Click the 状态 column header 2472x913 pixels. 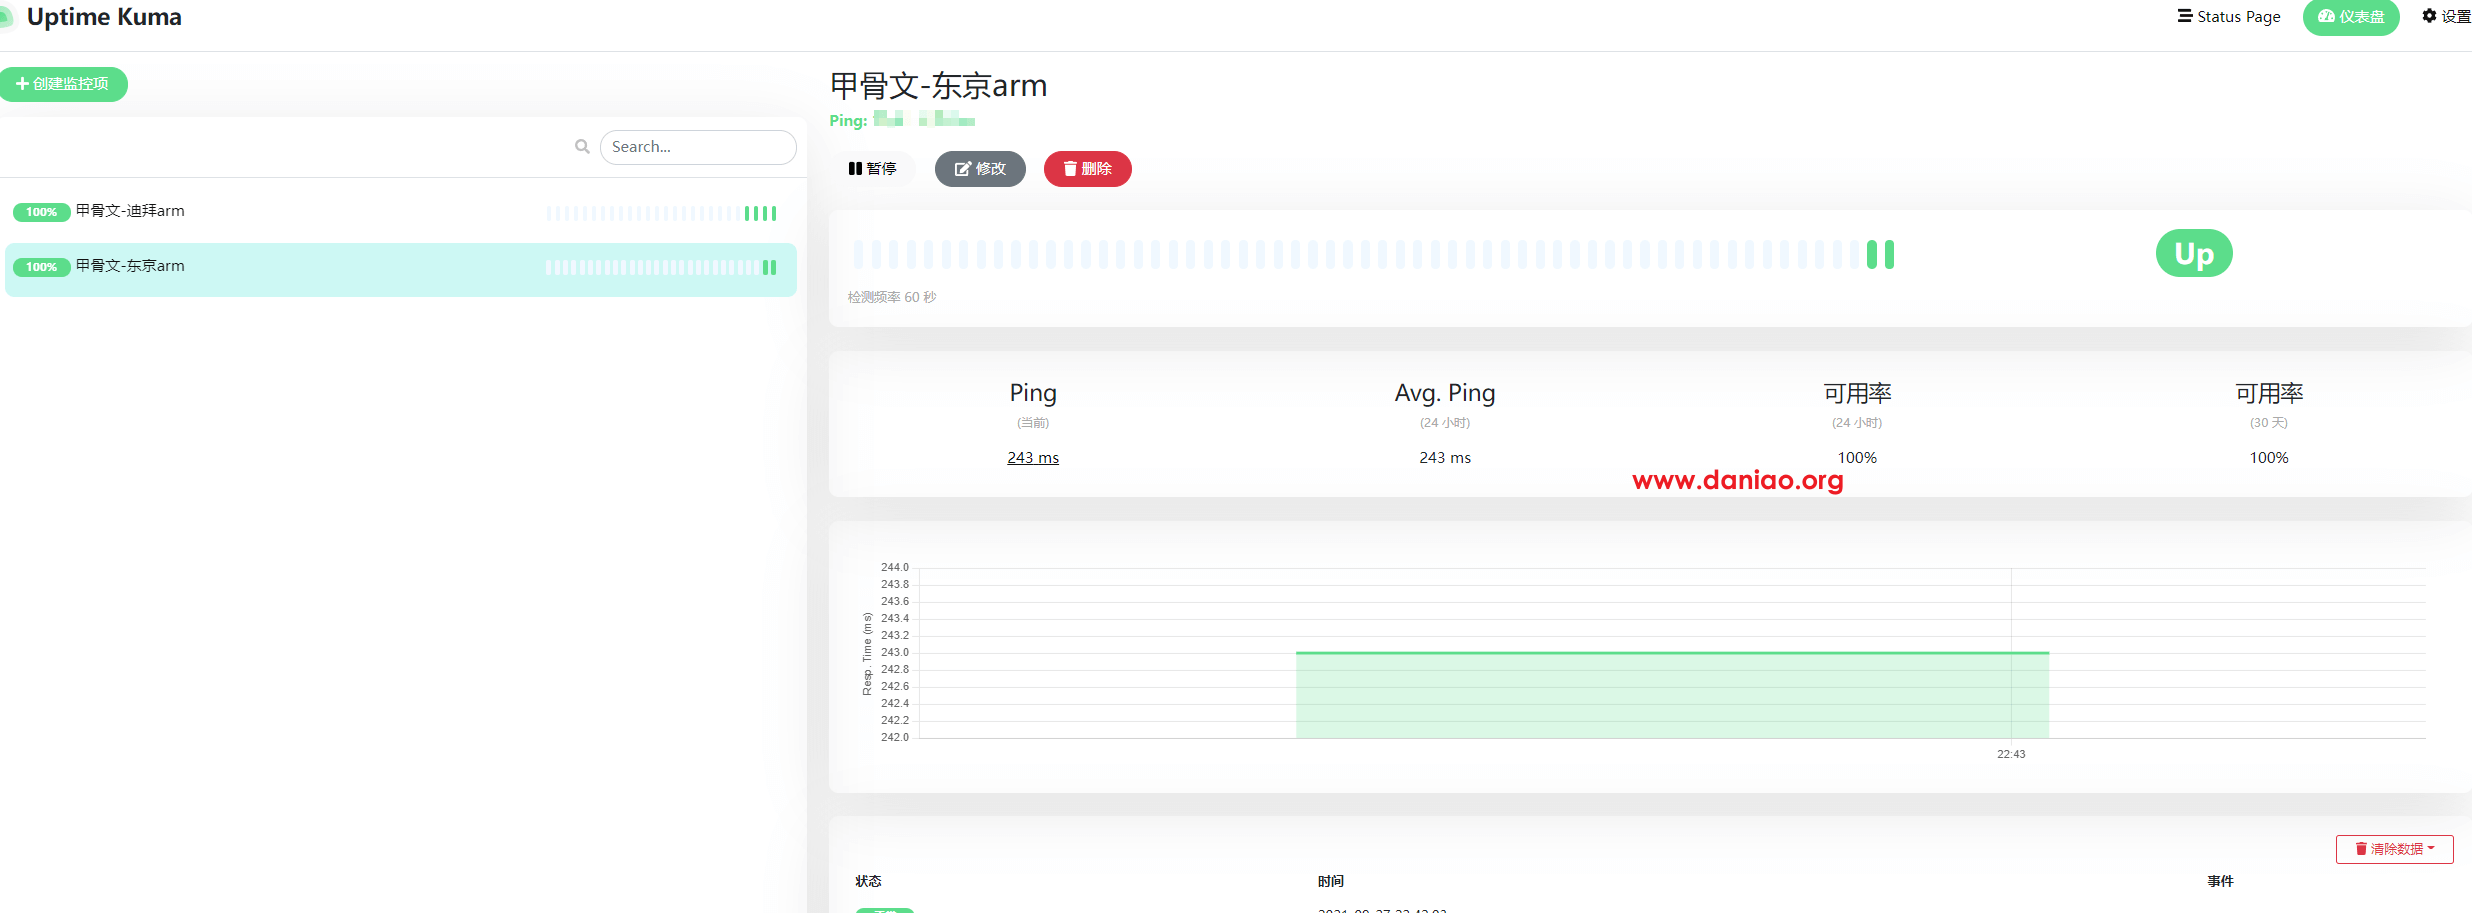pyautogui.click(x=868, y=881)
